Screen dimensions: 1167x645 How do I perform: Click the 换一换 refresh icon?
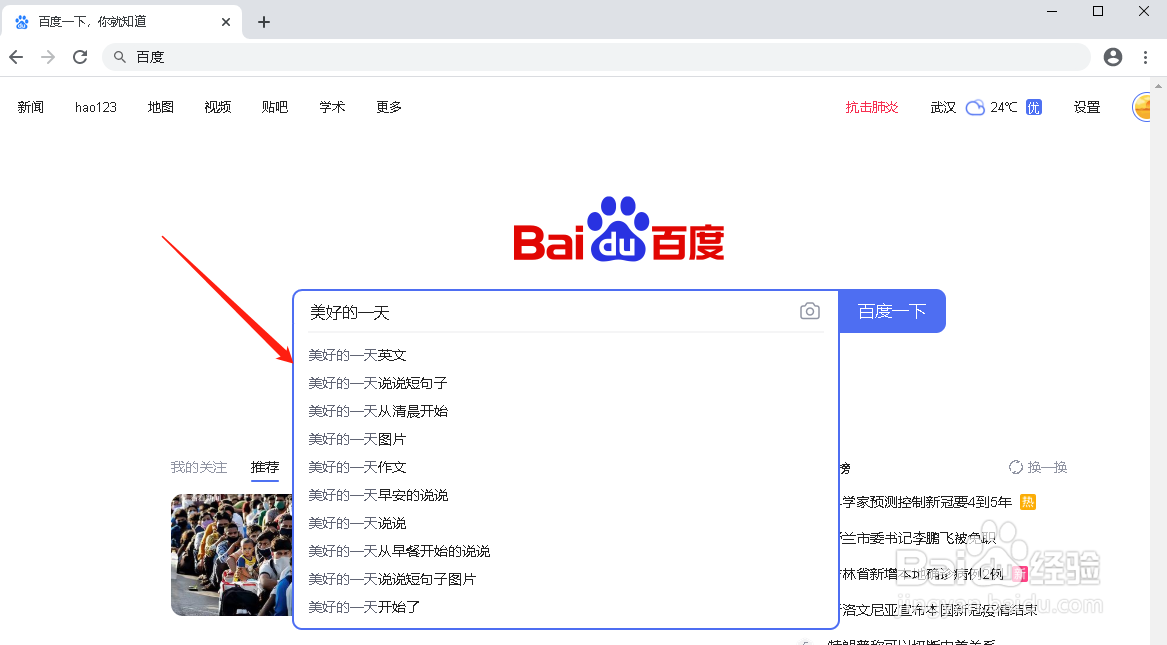[1015, 467]
